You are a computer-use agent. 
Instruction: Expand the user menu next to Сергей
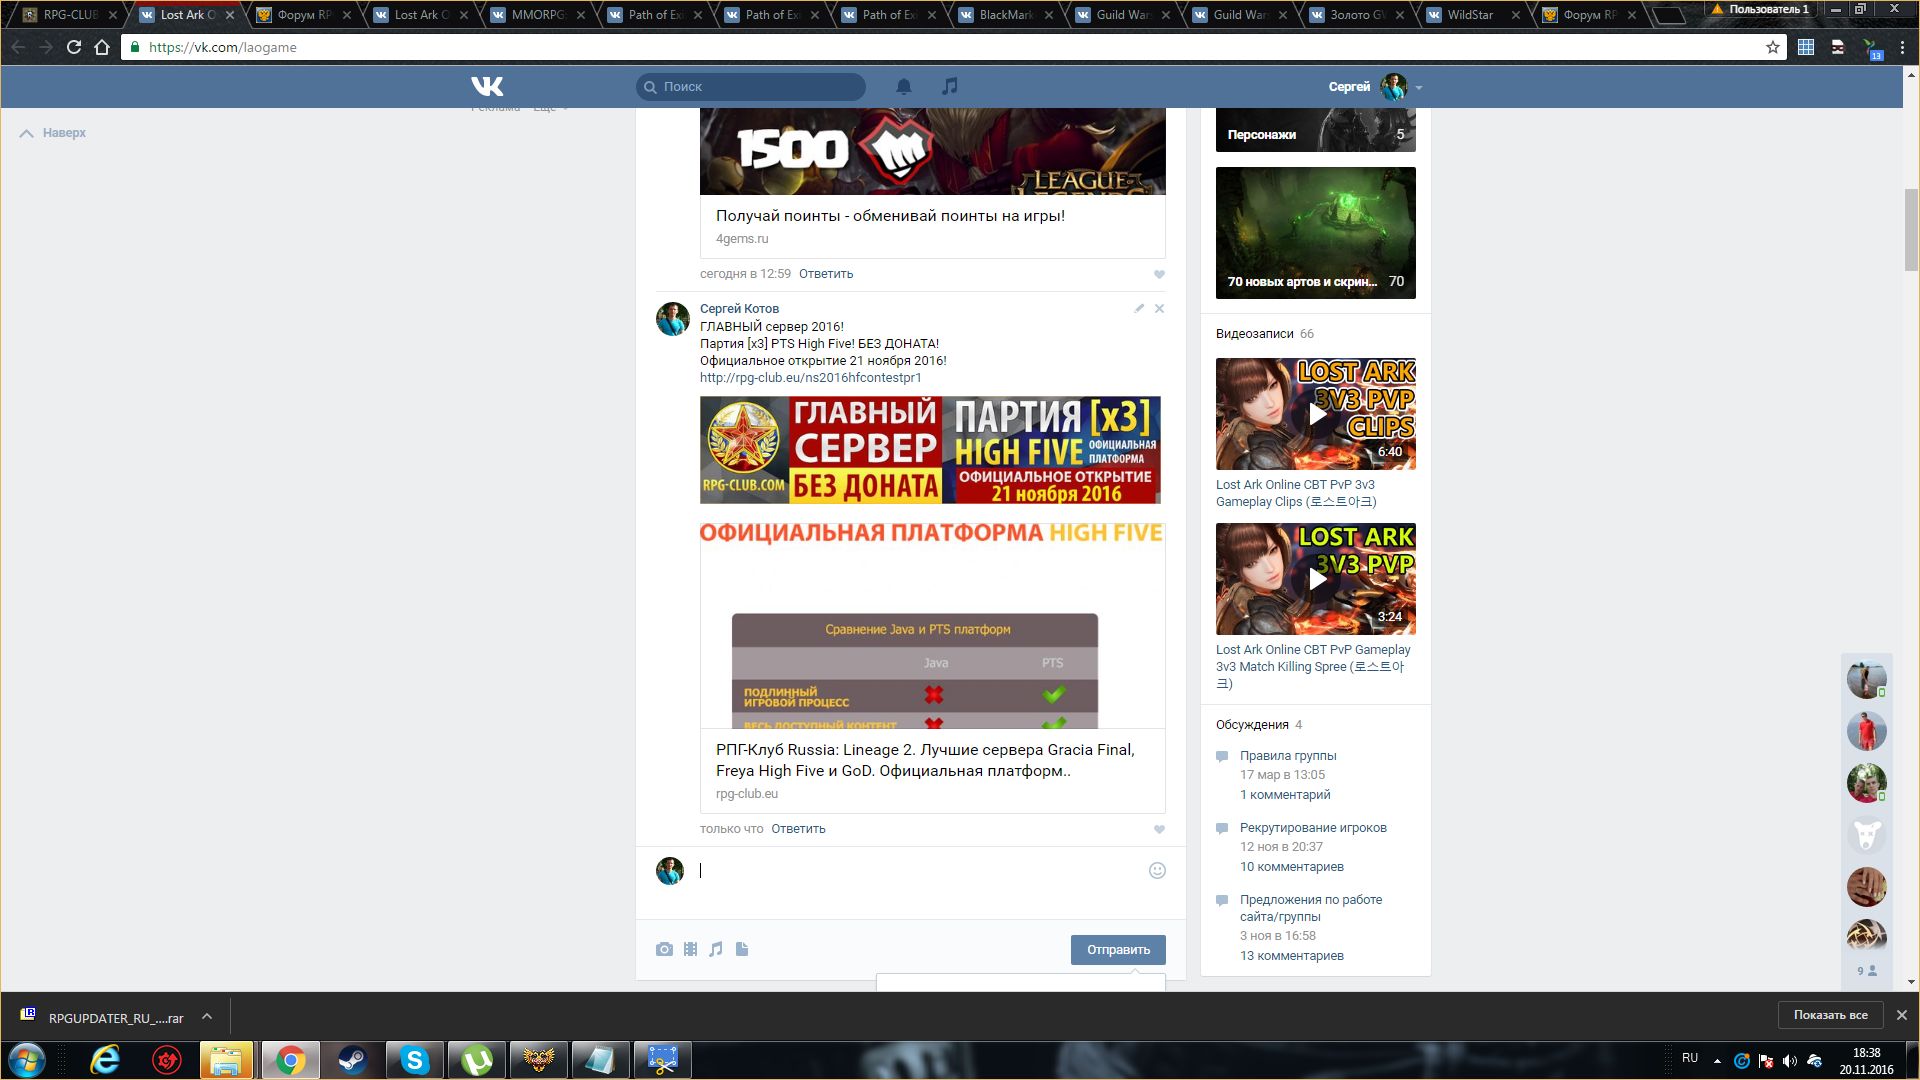(x=1418, y=88)
